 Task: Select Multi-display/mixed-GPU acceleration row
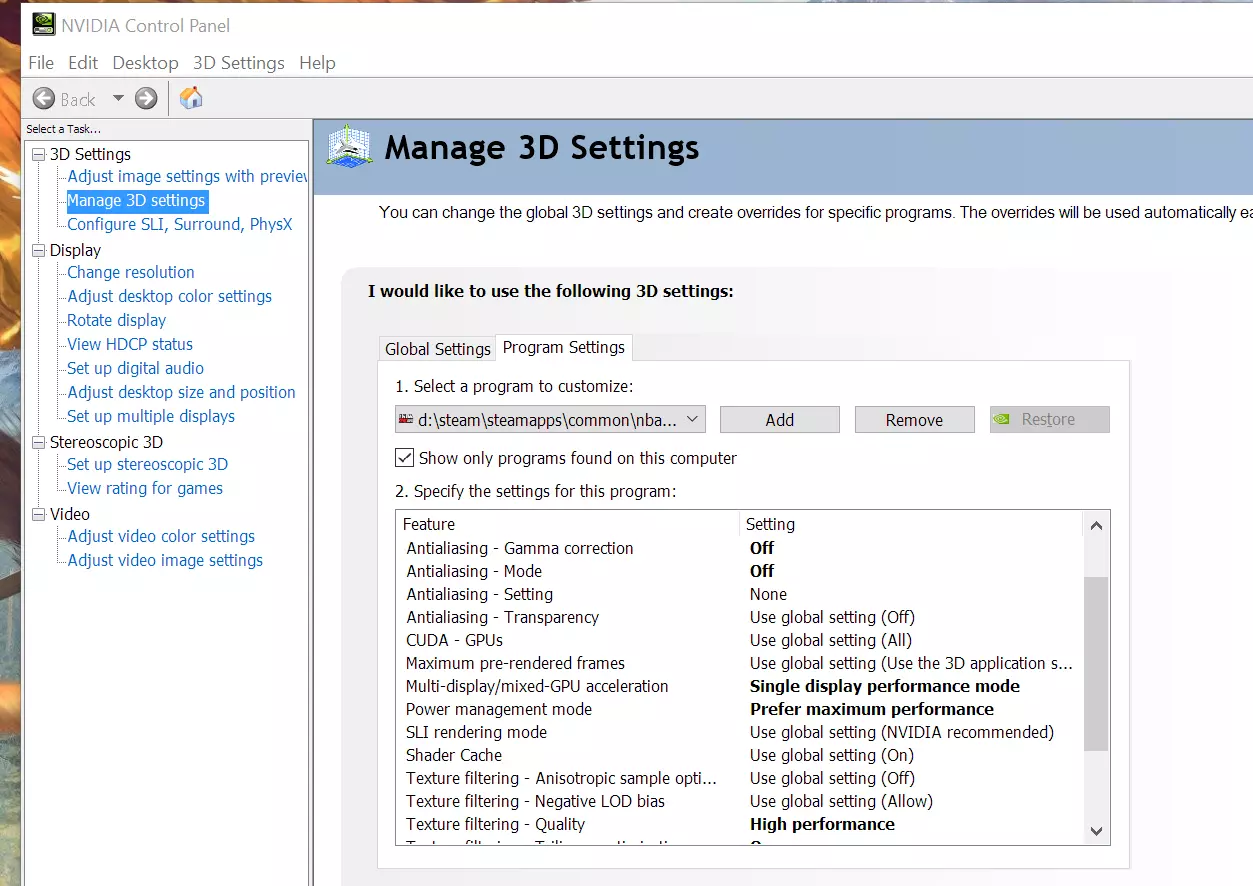pyautogui.click(x=740, y=686)
